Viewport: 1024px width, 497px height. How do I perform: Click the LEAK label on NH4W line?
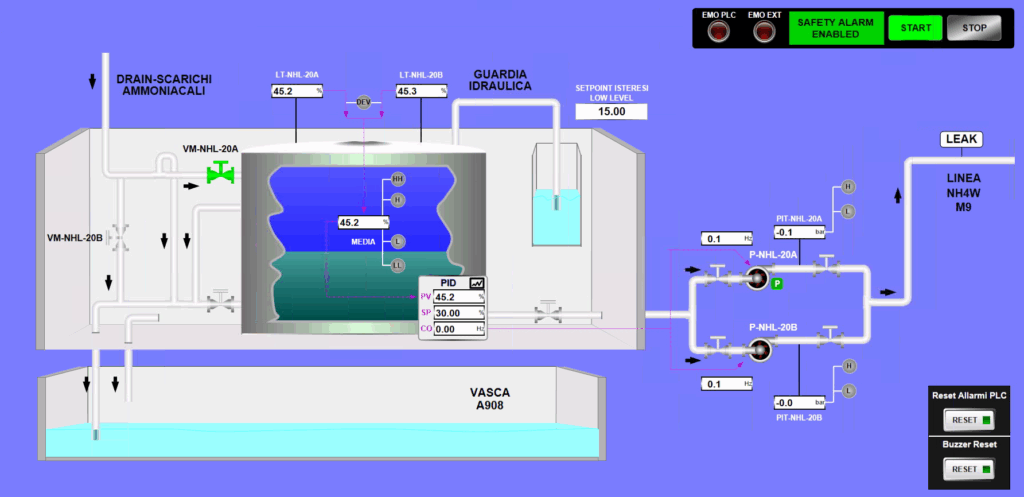point(965,139)
